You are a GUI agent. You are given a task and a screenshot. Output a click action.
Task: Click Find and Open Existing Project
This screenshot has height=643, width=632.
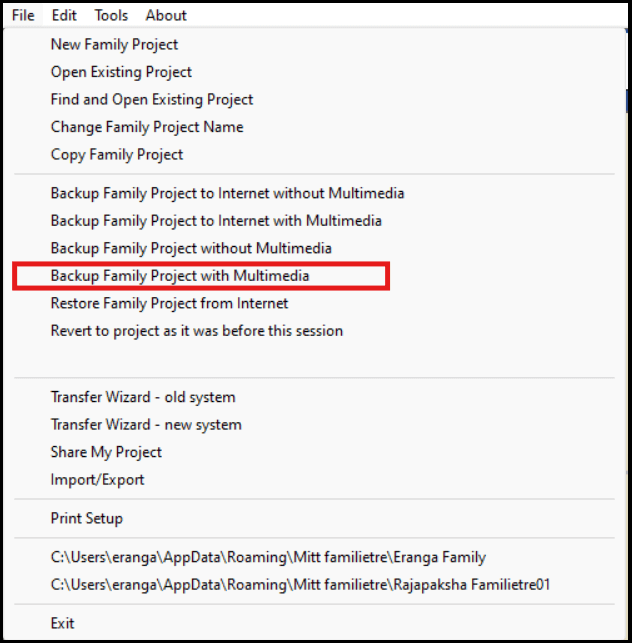tap(152, 99)
